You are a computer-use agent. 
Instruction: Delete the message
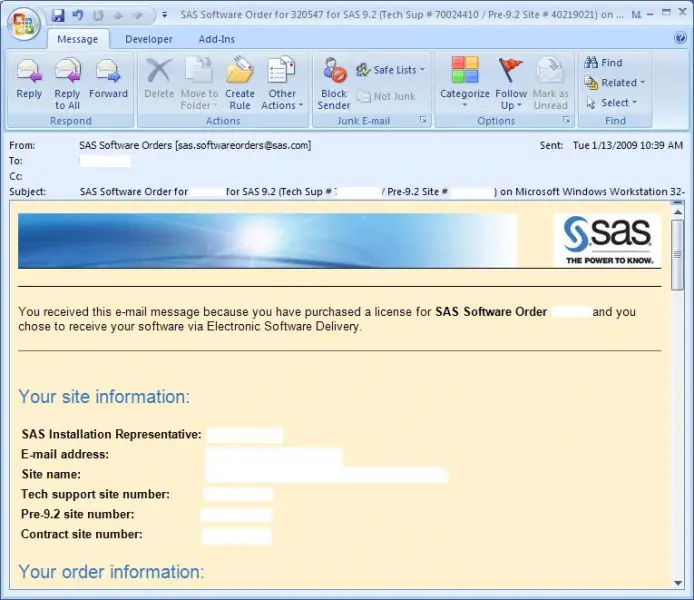pyautogui.click(x=159, y=80)
